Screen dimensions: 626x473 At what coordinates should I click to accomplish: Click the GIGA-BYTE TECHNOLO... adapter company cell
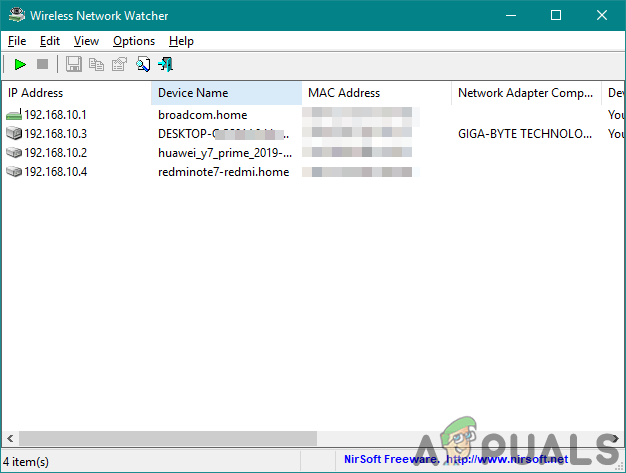525,134
